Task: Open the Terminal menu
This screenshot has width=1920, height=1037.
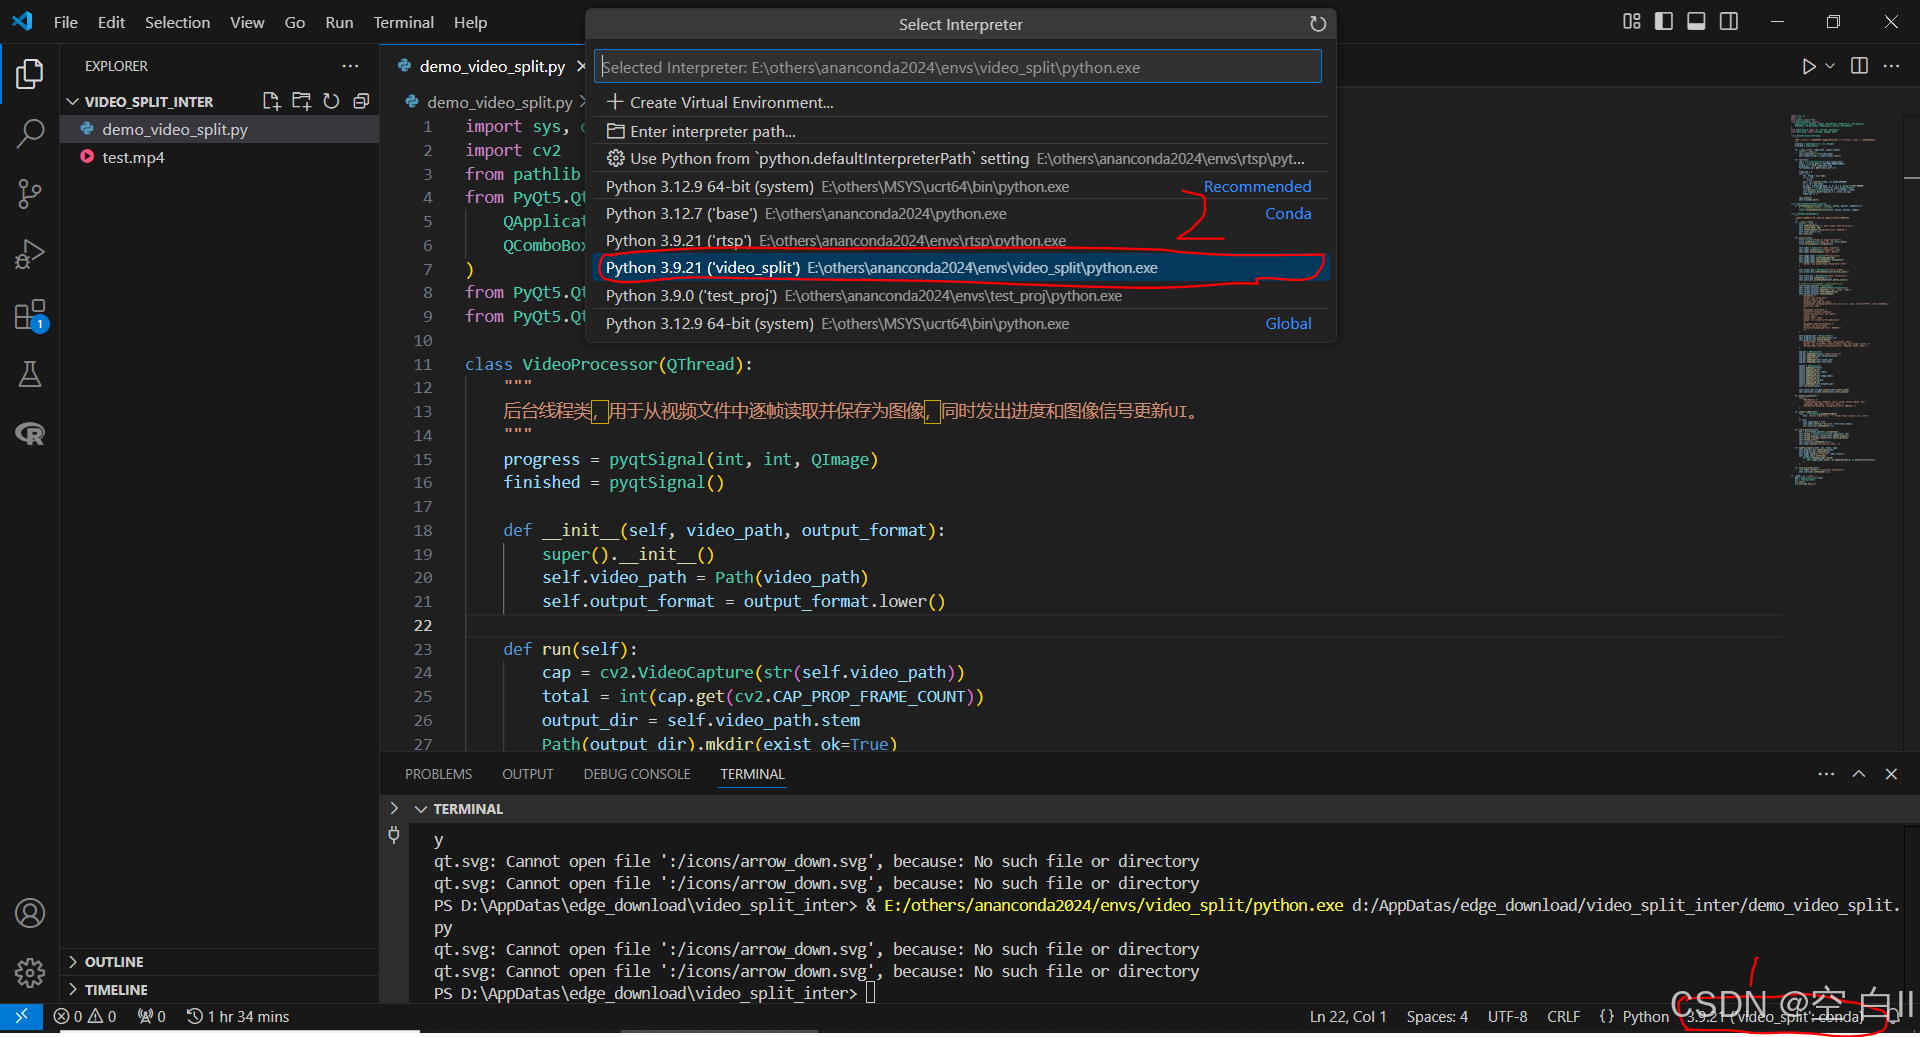Action: point(404,22)
